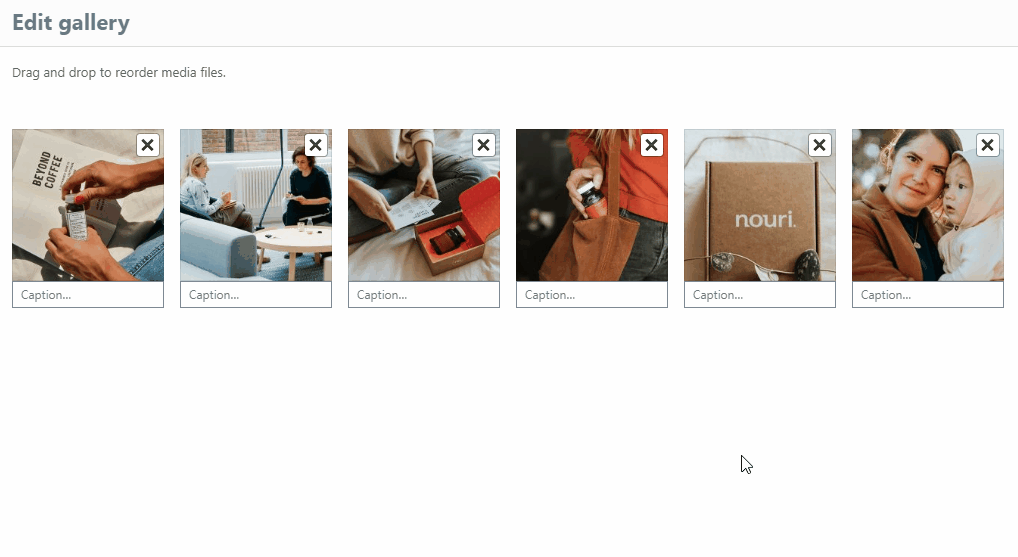Image resolution: width=1018 pixels, height=557 pixels.
Task: Click caption field under red box image
Action: (424, 295)
